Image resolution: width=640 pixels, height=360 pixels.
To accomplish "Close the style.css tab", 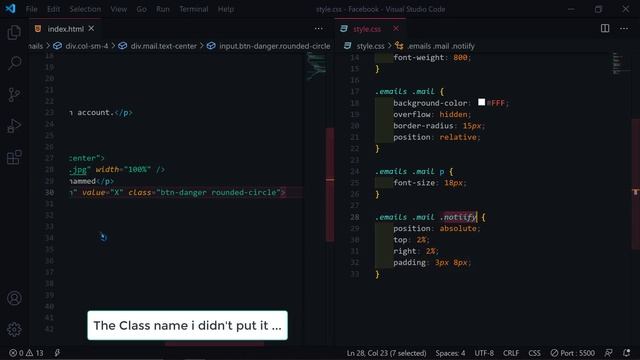I will [396, 28].
